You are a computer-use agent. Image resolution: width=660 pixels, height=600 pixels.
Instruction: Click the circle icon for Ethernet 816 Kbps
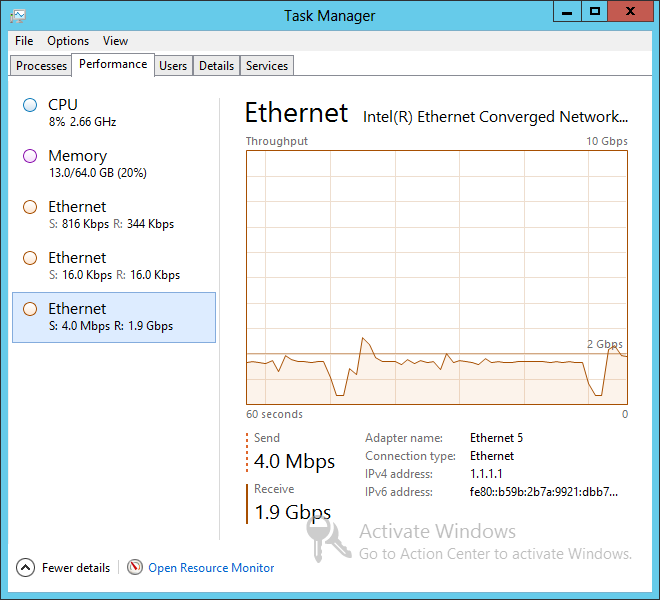pos(30,207)
